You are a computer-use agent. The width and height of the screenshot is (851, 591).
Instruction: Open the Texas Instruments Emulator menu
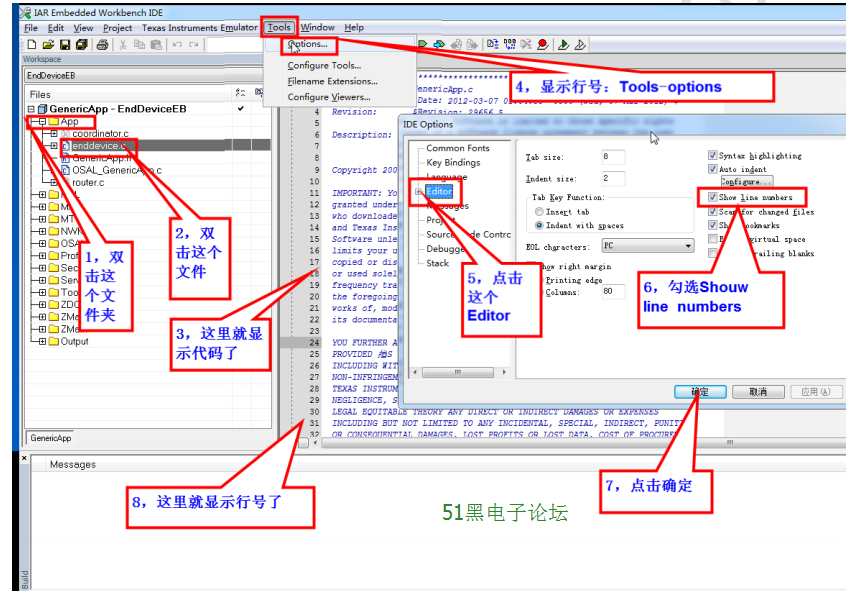click(199, 28)
